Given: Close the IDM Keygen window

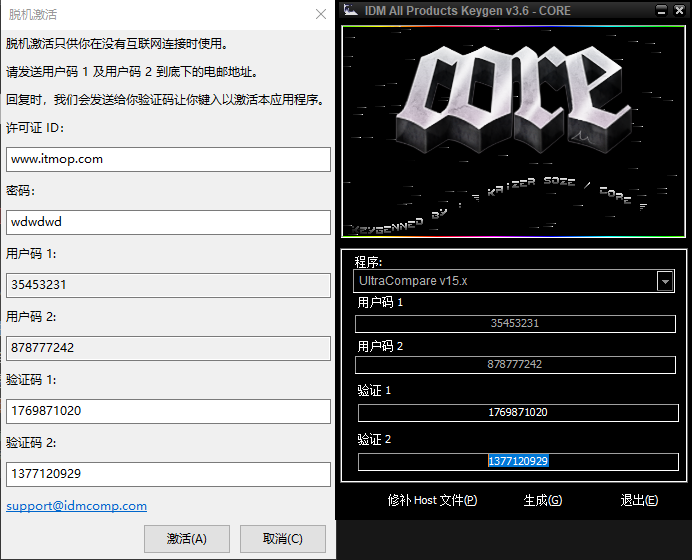Looking at the screenshot, I should 679,10.
